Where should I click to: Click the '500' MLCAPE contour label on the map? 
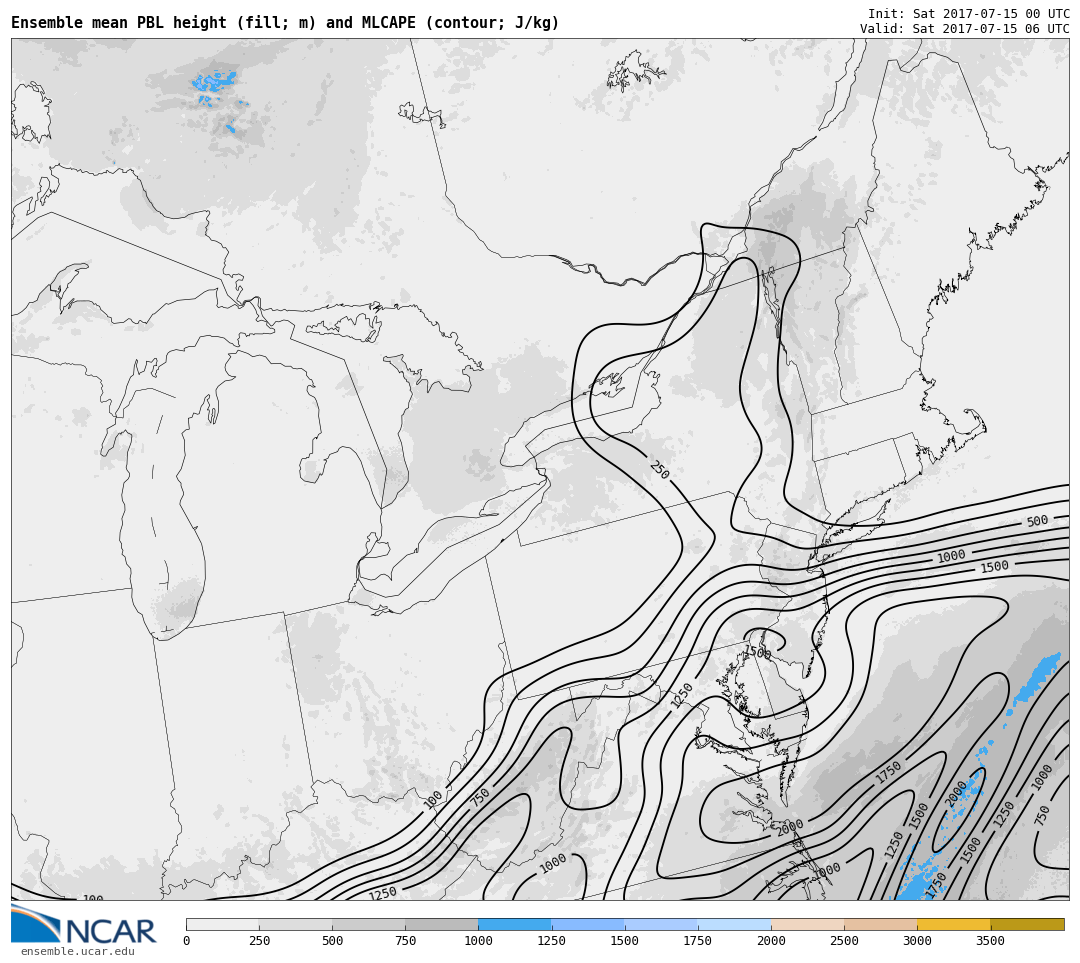(1037, 521)
